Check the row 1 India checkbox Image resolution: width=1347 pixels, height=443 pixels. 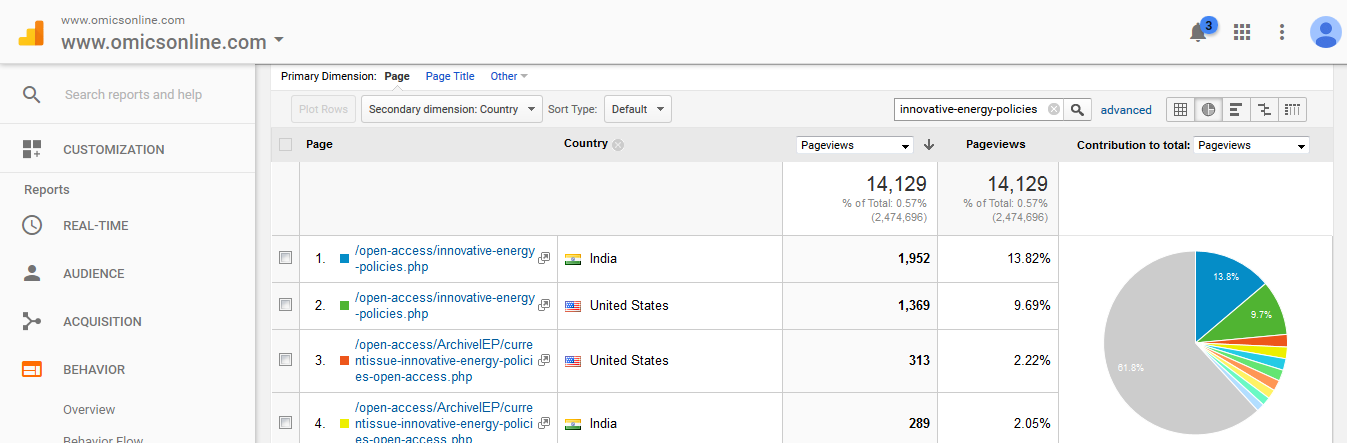tap(286, 258)
